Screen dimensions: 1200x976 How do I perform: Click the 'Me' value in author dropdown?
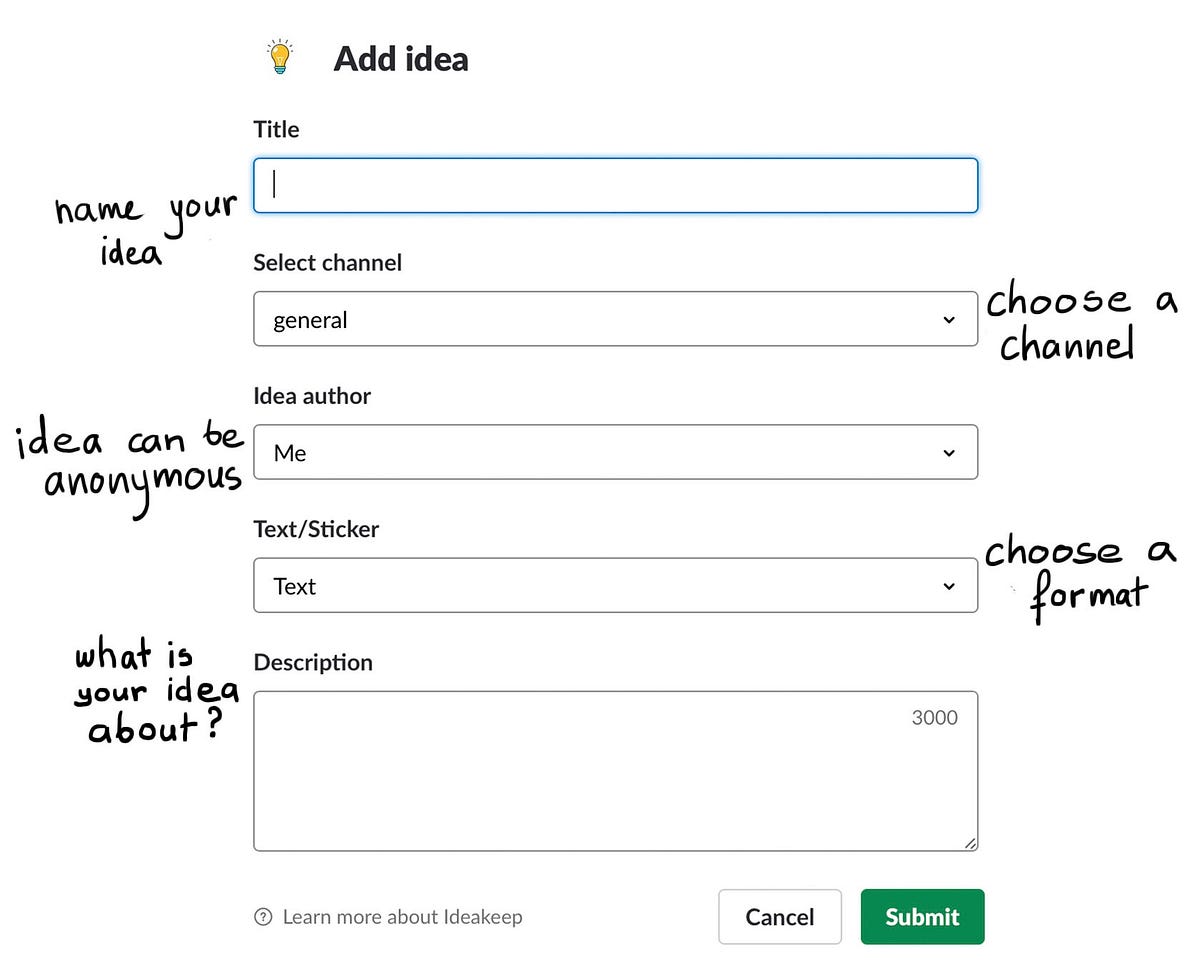[290, 453]
